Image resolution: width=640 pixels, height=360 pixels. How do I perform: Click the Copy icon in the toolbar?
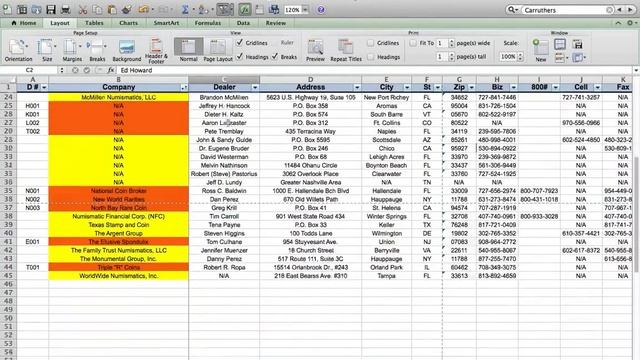pyautogui.click(x=97, y=9)
